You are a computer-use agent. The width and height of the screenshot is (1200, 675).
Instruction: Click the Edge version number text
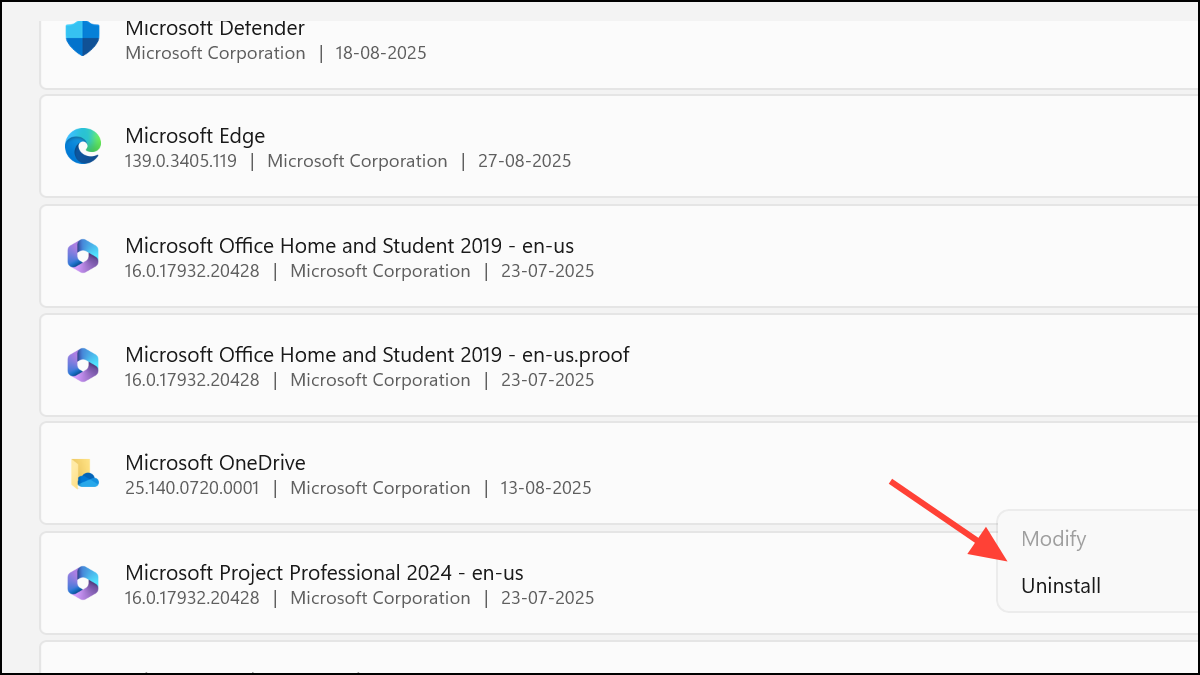pyautogui.click(x=180, y=161)
